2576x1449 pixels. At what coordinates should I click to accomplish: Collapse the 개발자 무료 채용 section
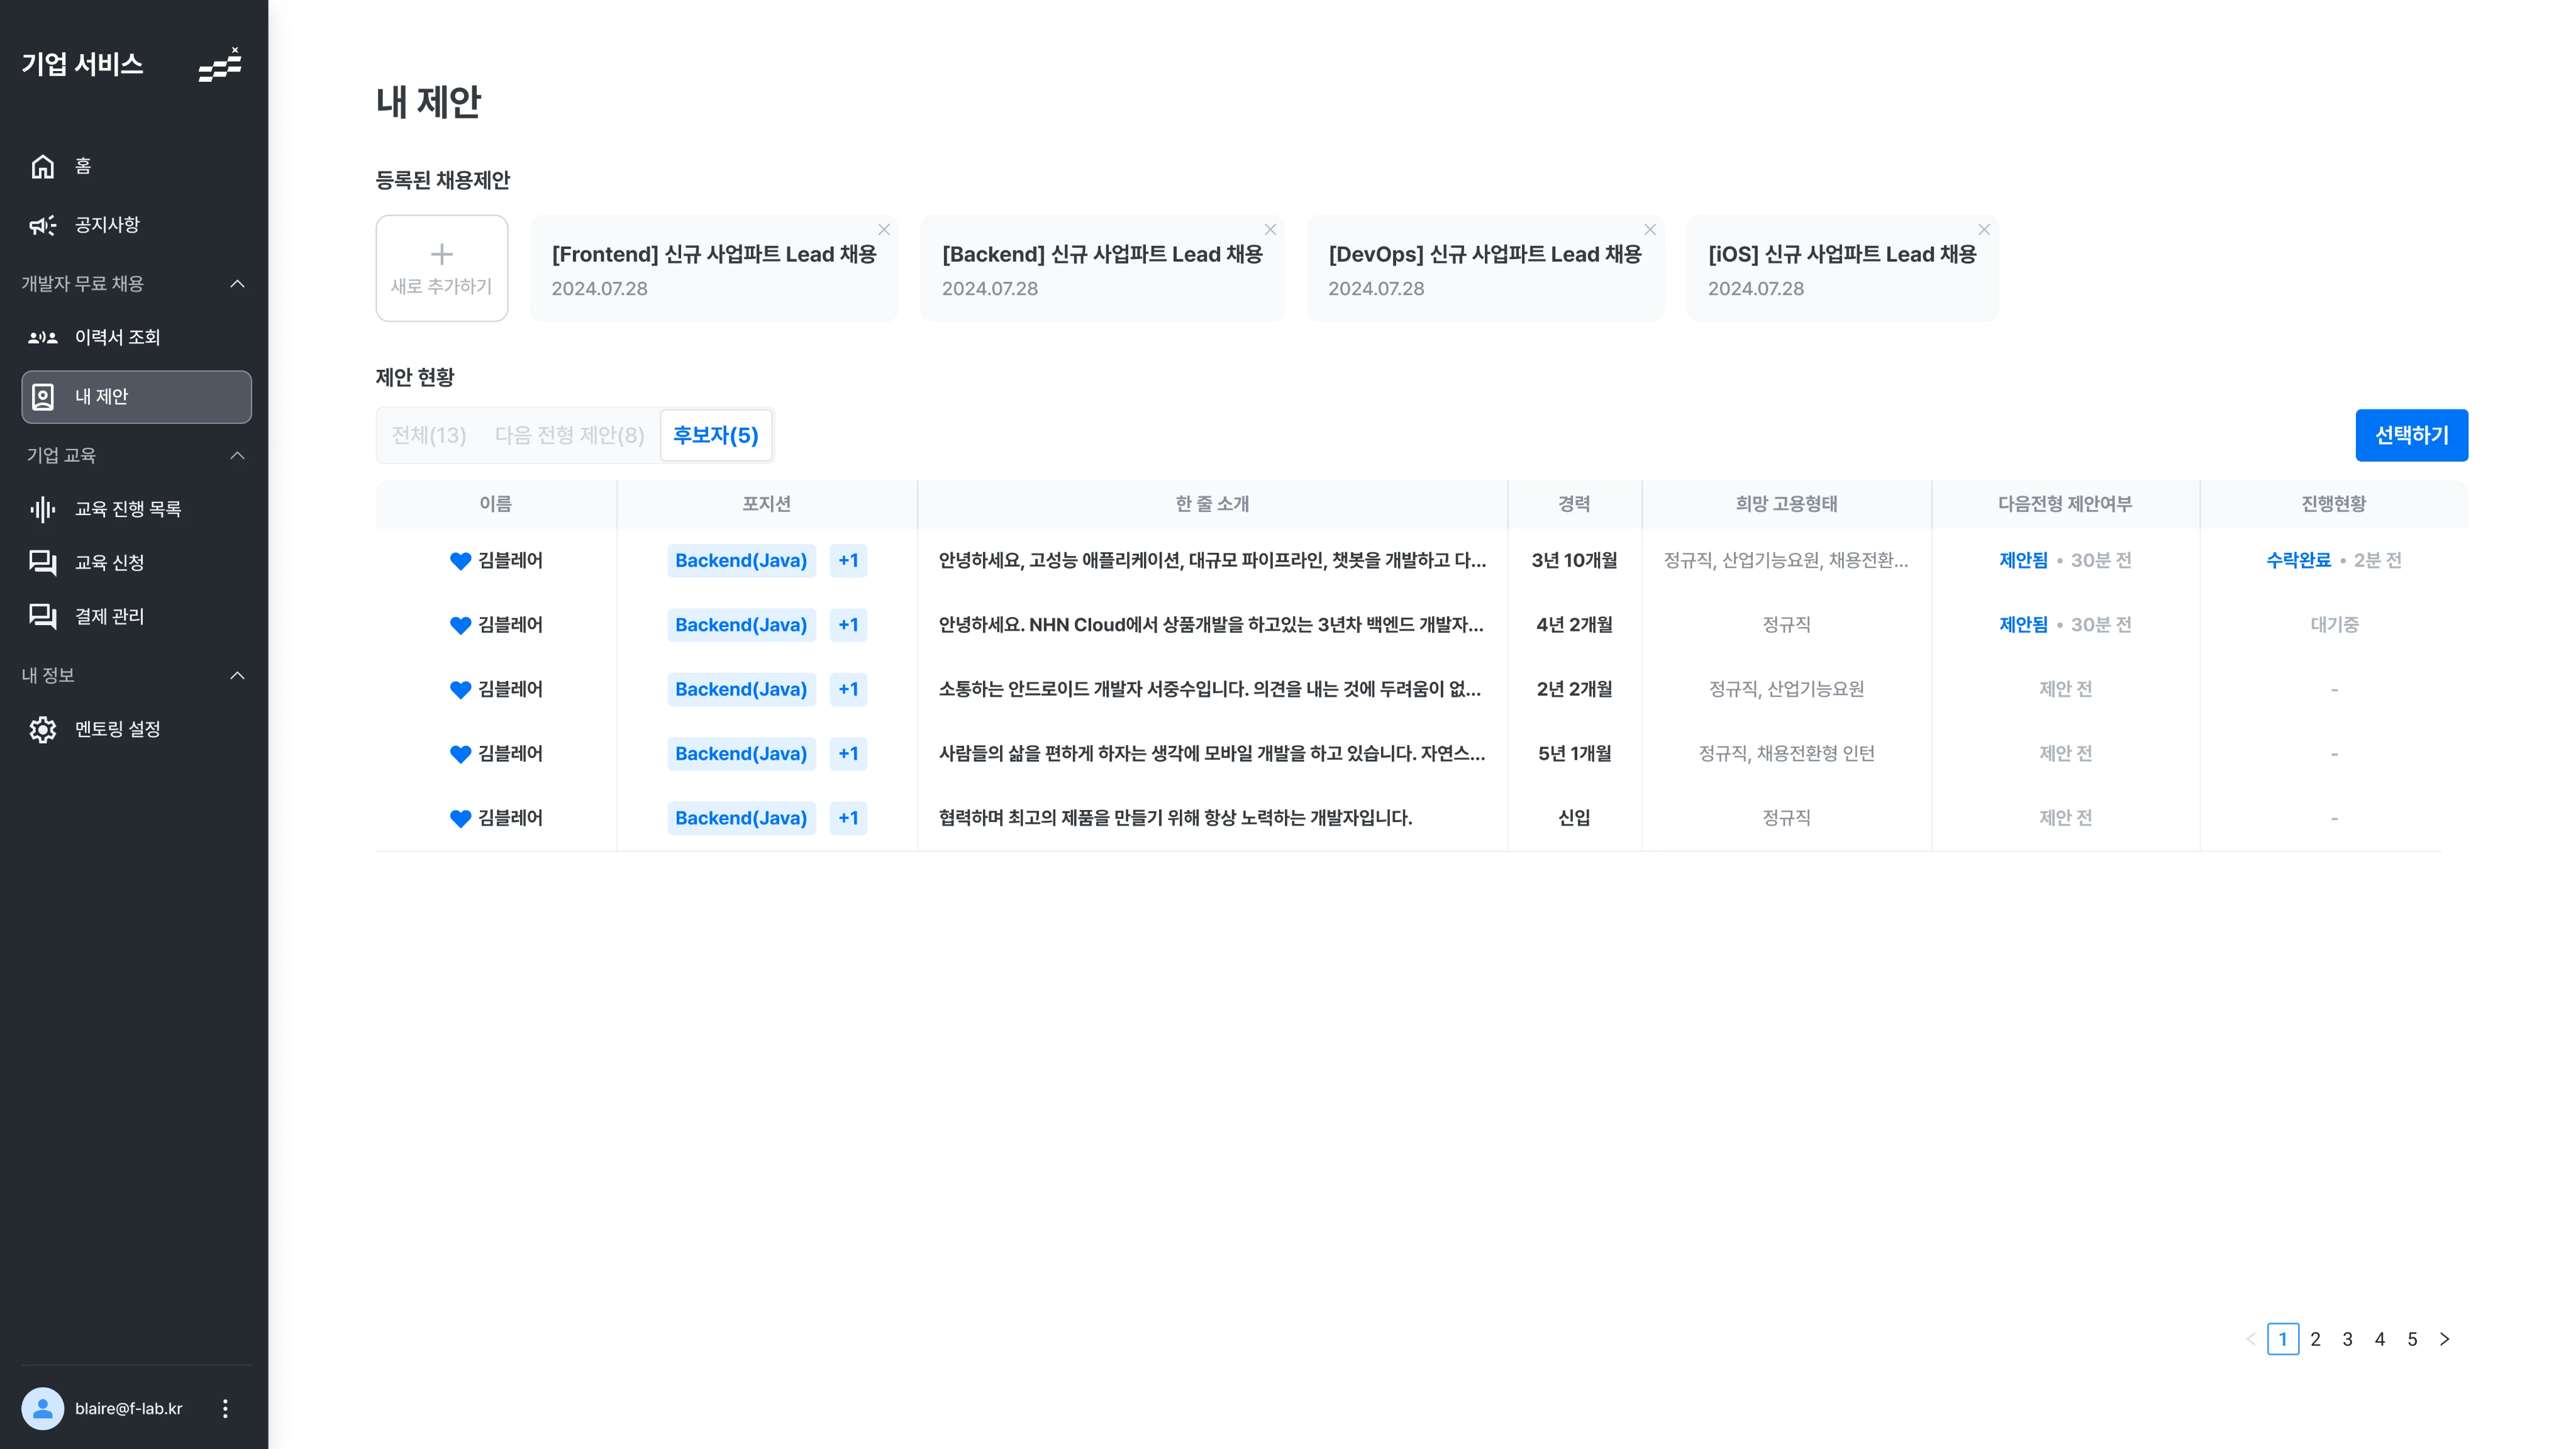(237, 284)
